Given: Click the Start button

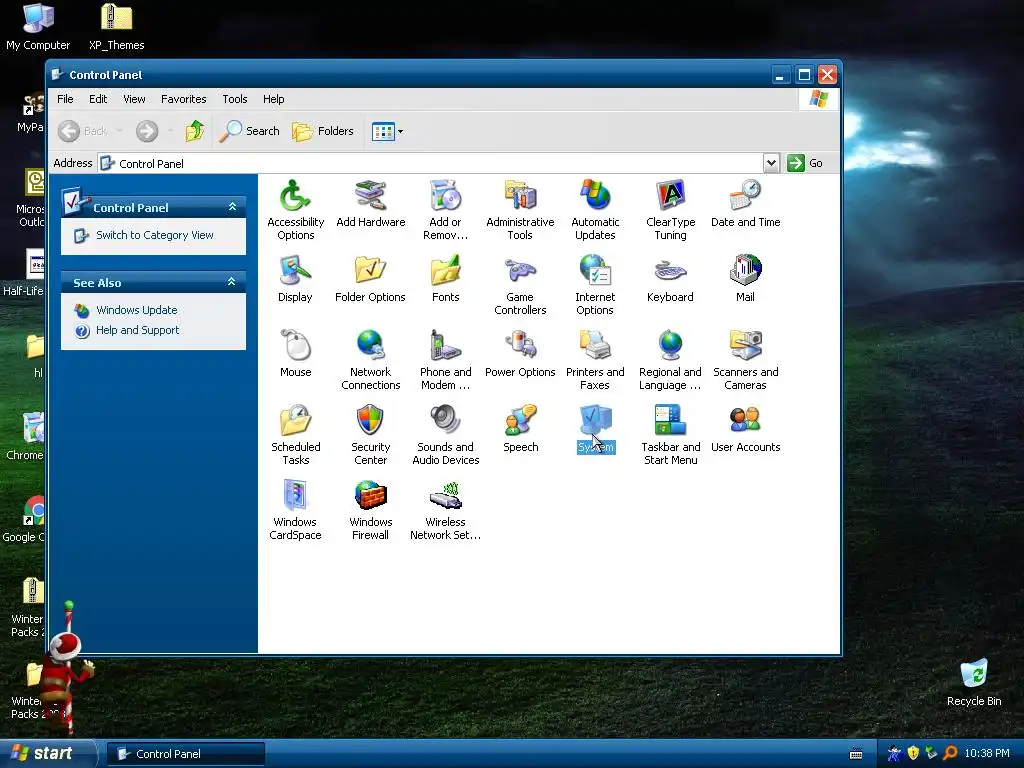Looking at the screenshot, I should tap(48, 754).
